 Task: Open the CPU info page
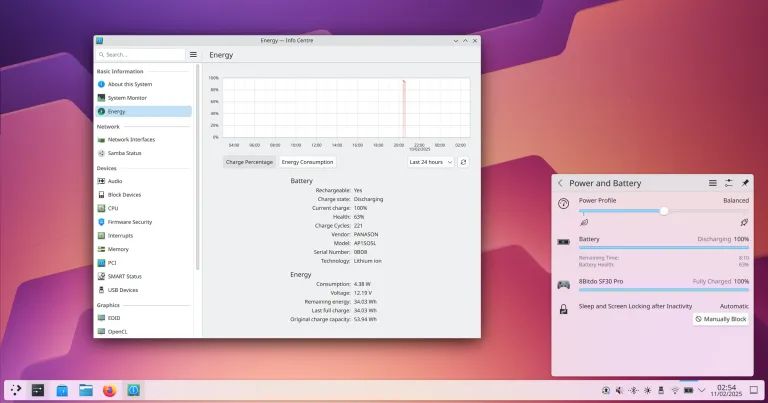pyautogui.click(x=144, y=208)
